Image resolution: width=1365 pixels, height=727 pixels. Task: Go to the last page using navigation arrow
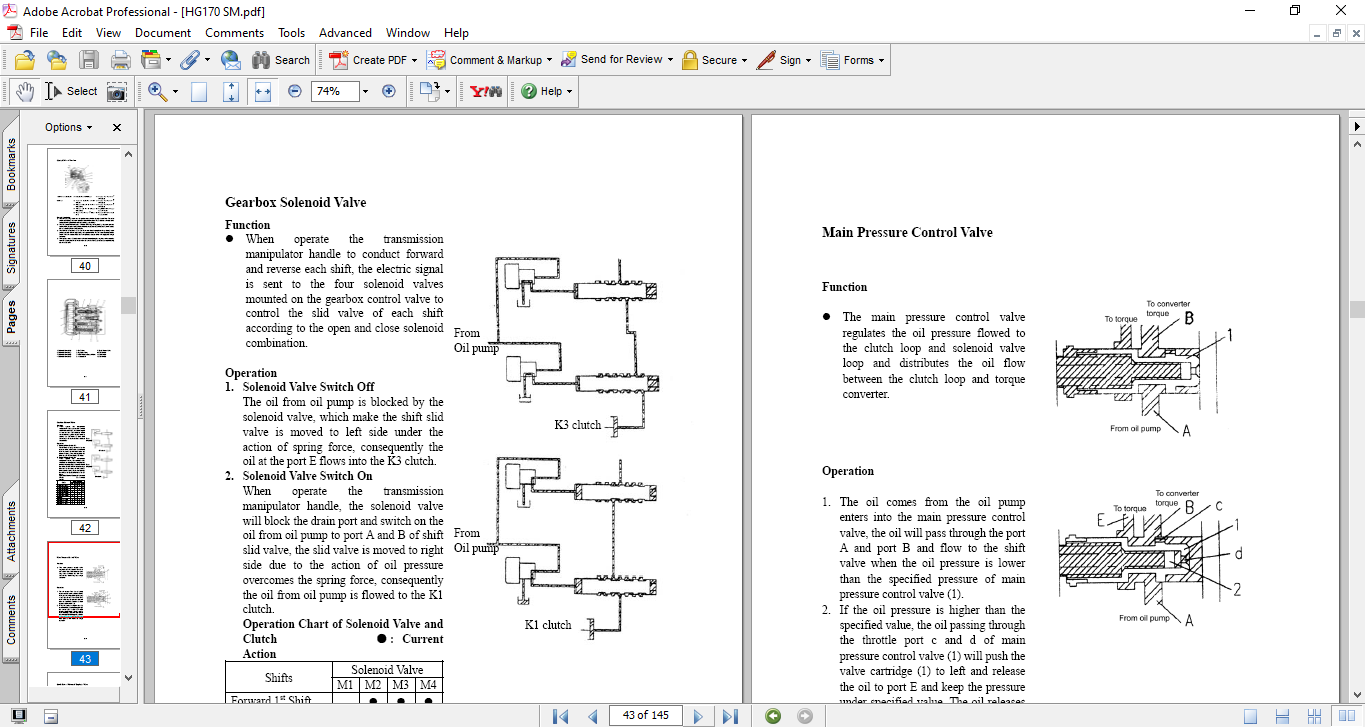tap(730, 716)
